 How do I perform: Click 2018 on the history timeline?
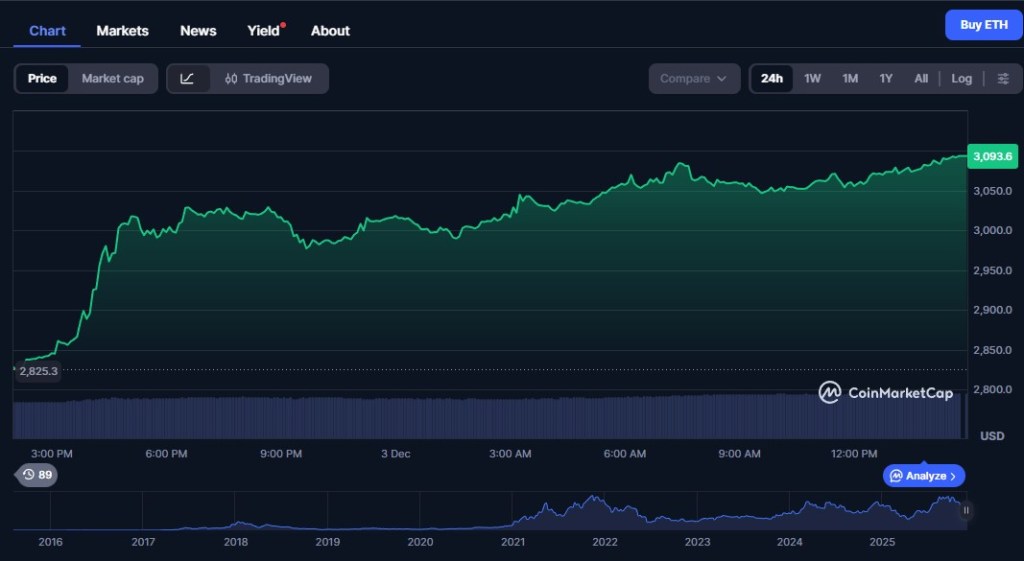click(x=236, y=541)
